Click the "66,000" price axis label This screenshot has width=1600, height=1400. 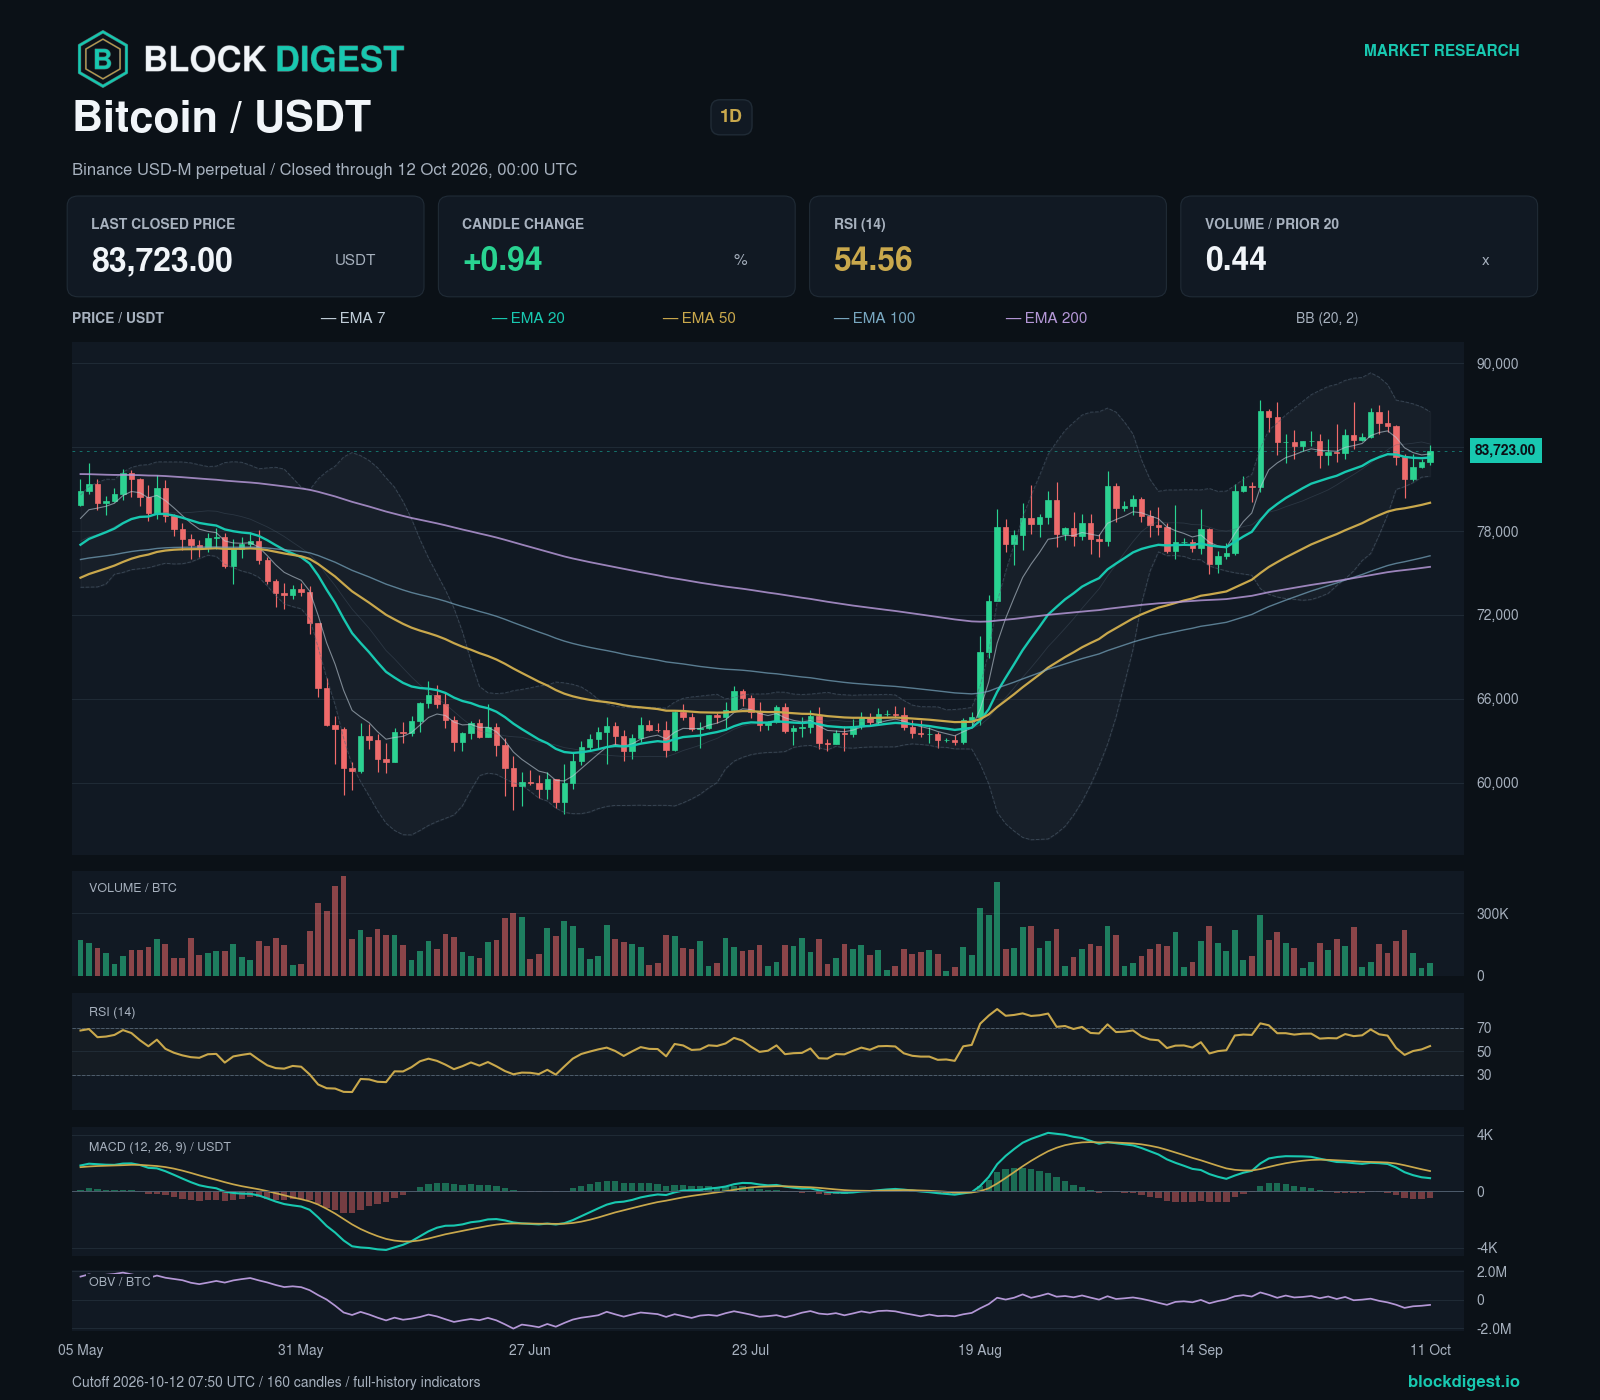point(1497,699)
